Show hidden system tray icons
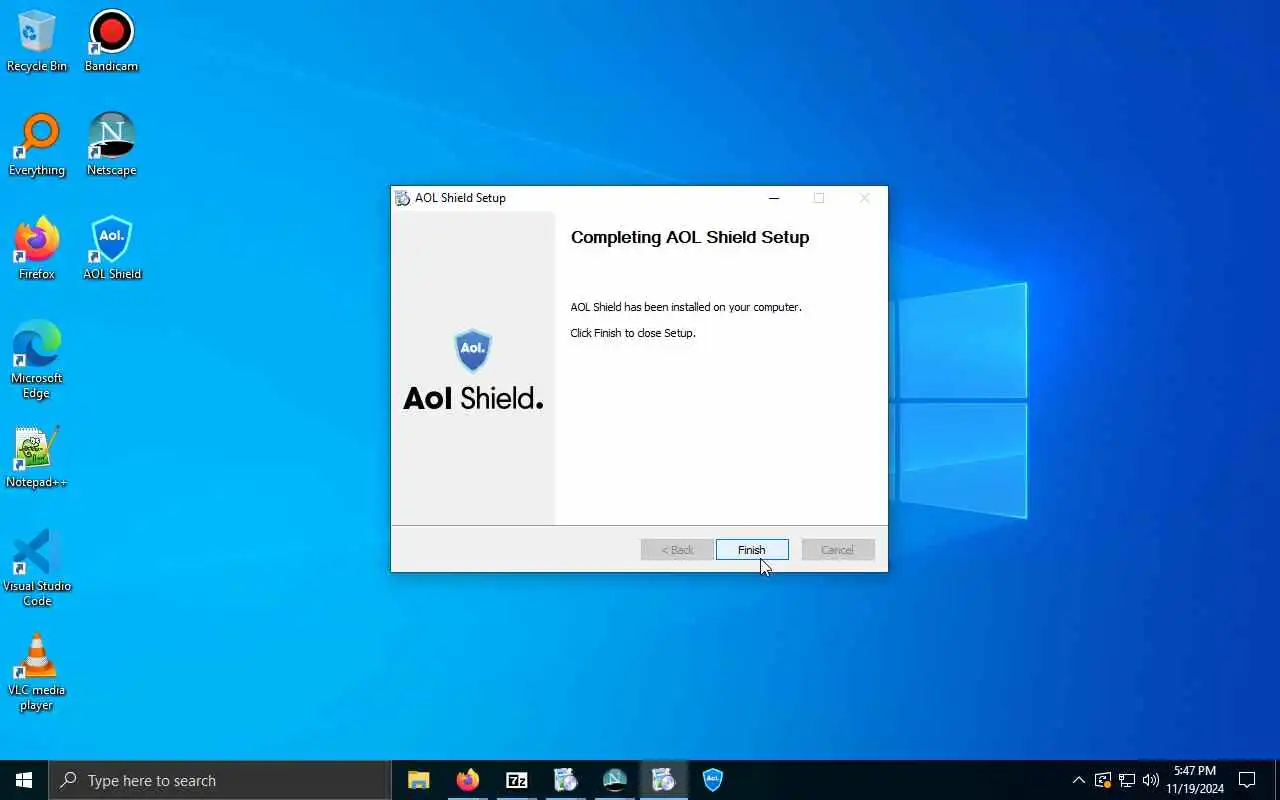Screen dimensions: 1280x800 (1078, 780)
